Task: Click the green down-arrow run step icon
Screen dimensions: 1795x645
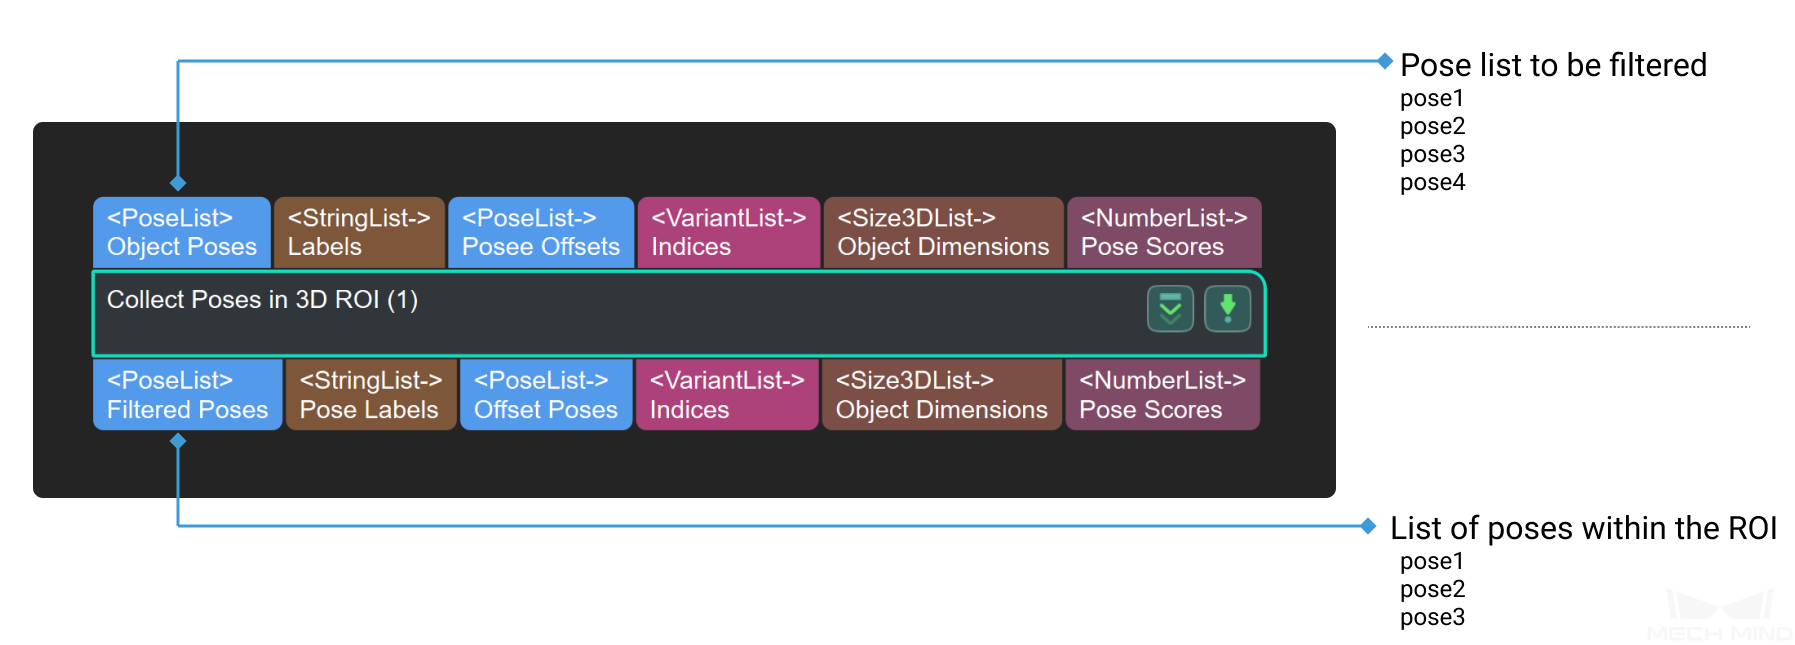Action: pos(1227,309)
